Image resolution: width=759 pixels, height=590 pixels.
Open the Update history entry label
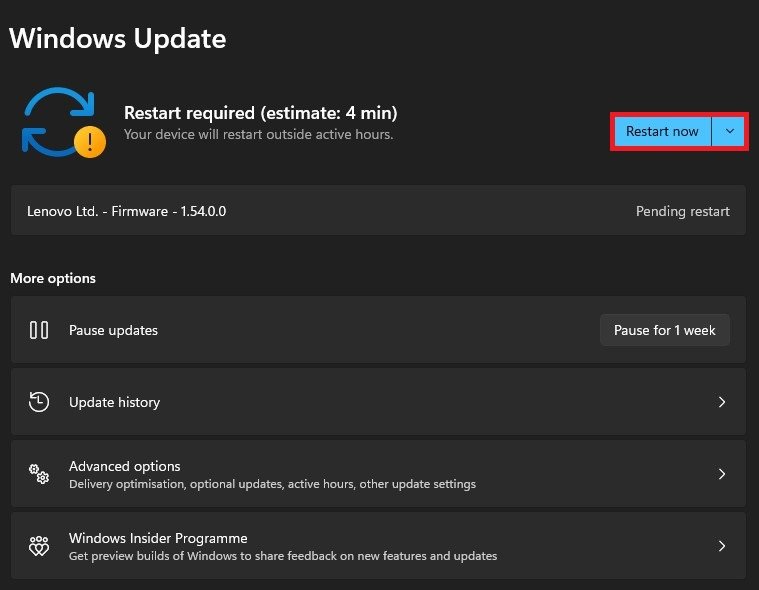pyautogui.click(x=114, y=402)
